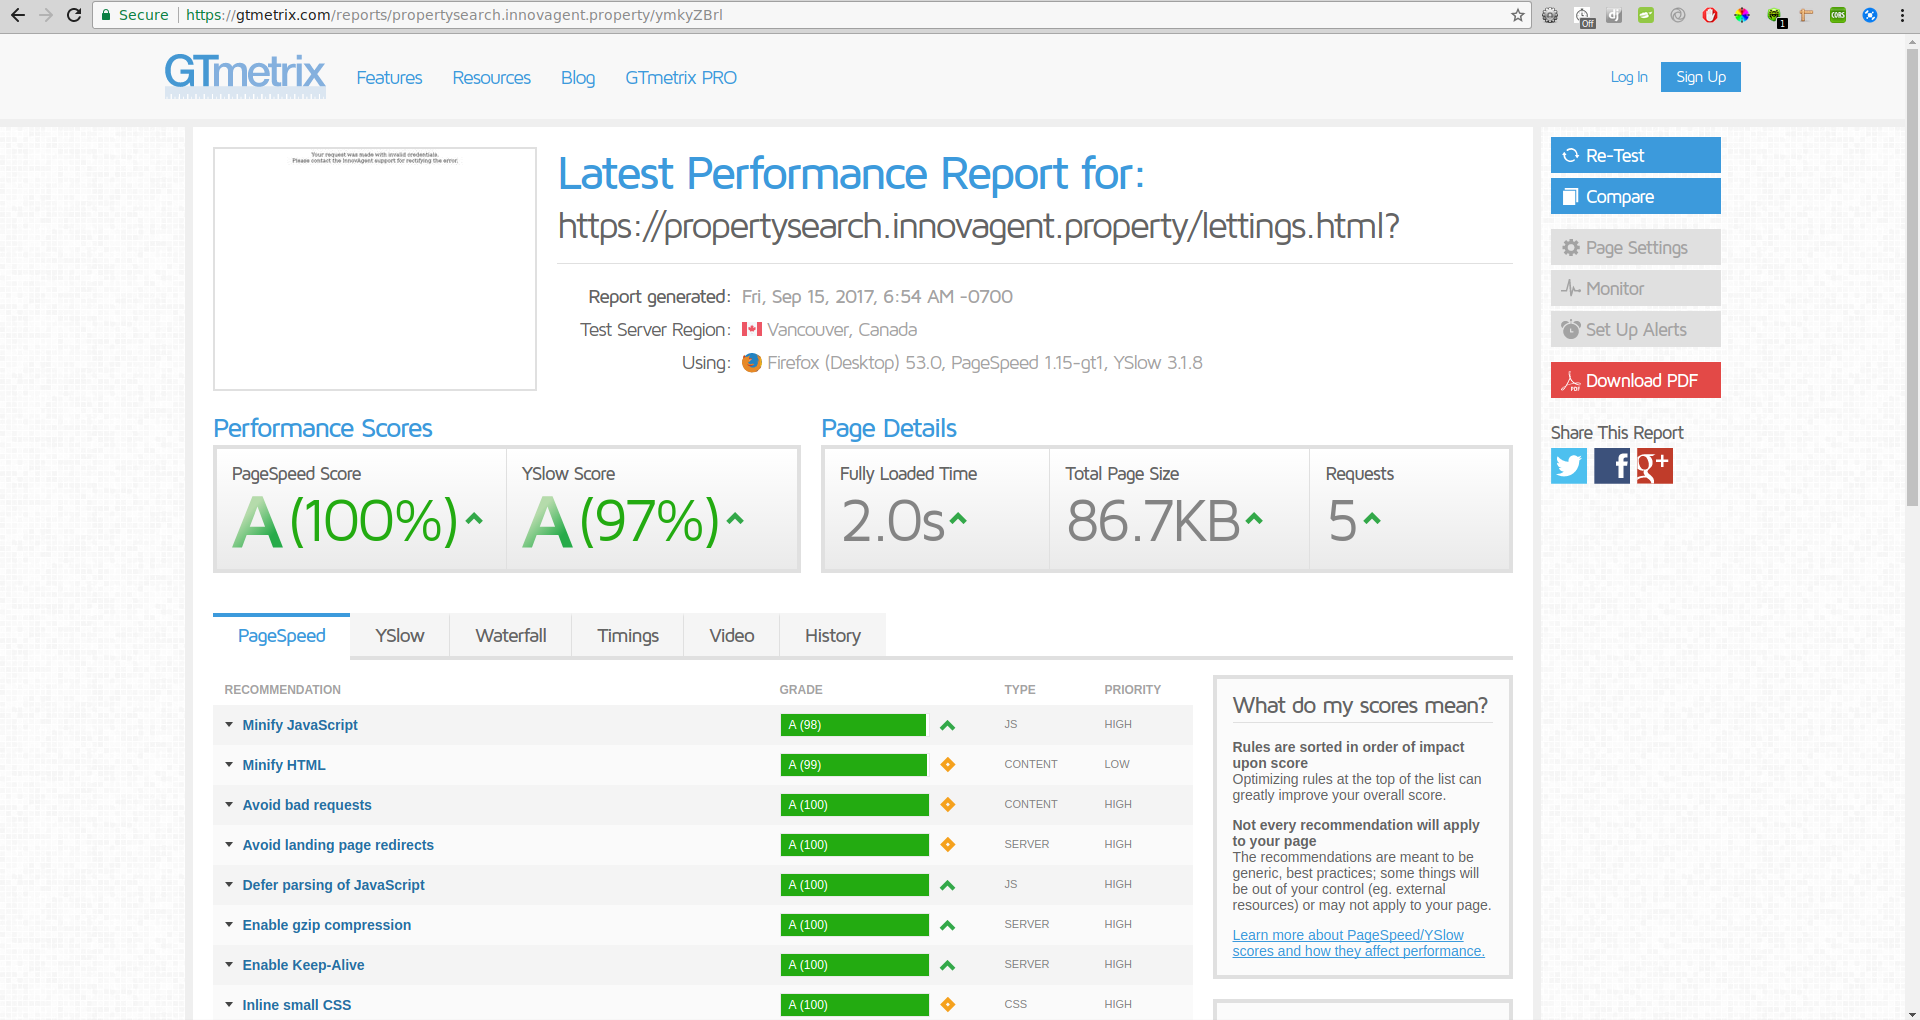Click the orange diamond for Avoid bad requests
The image size is (1920, 1020).
coord(947,805)
